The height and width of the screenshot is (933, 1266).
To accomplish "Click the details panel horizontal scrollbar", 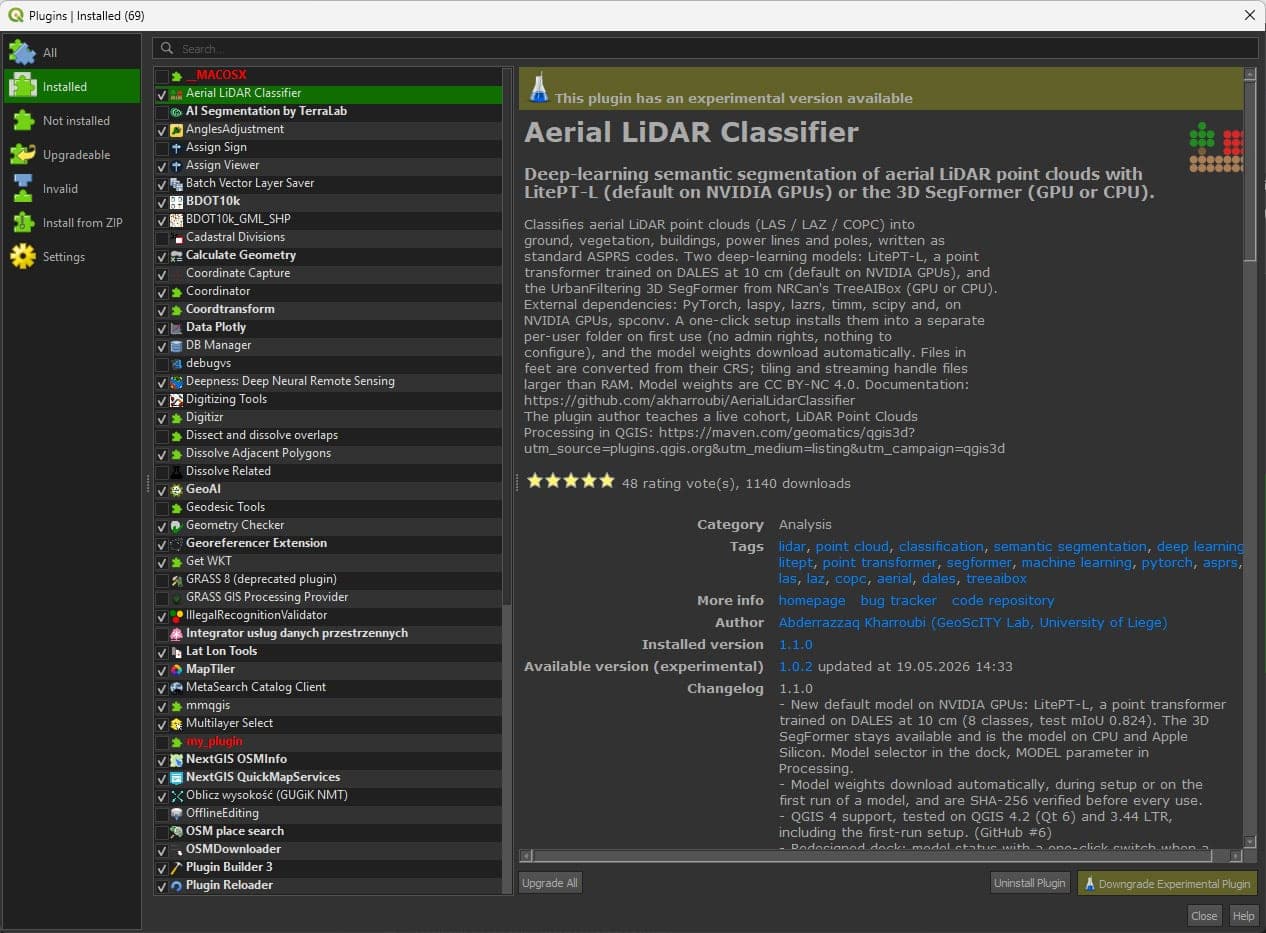I will [x=880, y=856].
